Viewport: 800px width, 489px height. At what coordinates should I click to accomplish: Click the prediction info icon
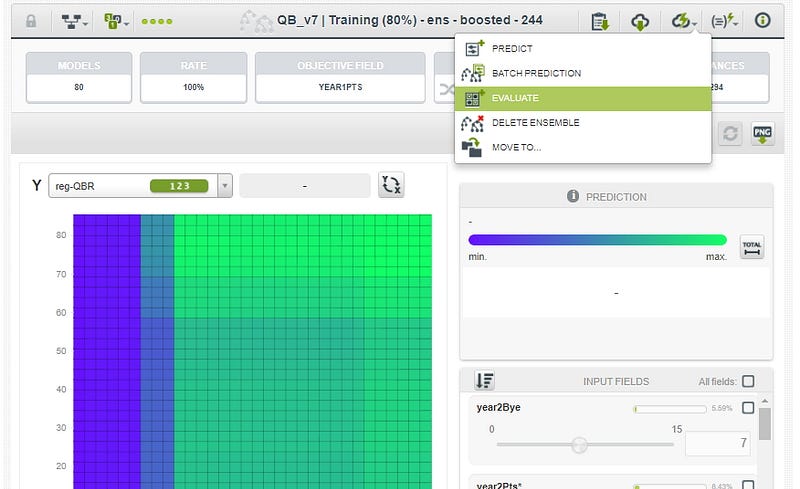(573, 196)
